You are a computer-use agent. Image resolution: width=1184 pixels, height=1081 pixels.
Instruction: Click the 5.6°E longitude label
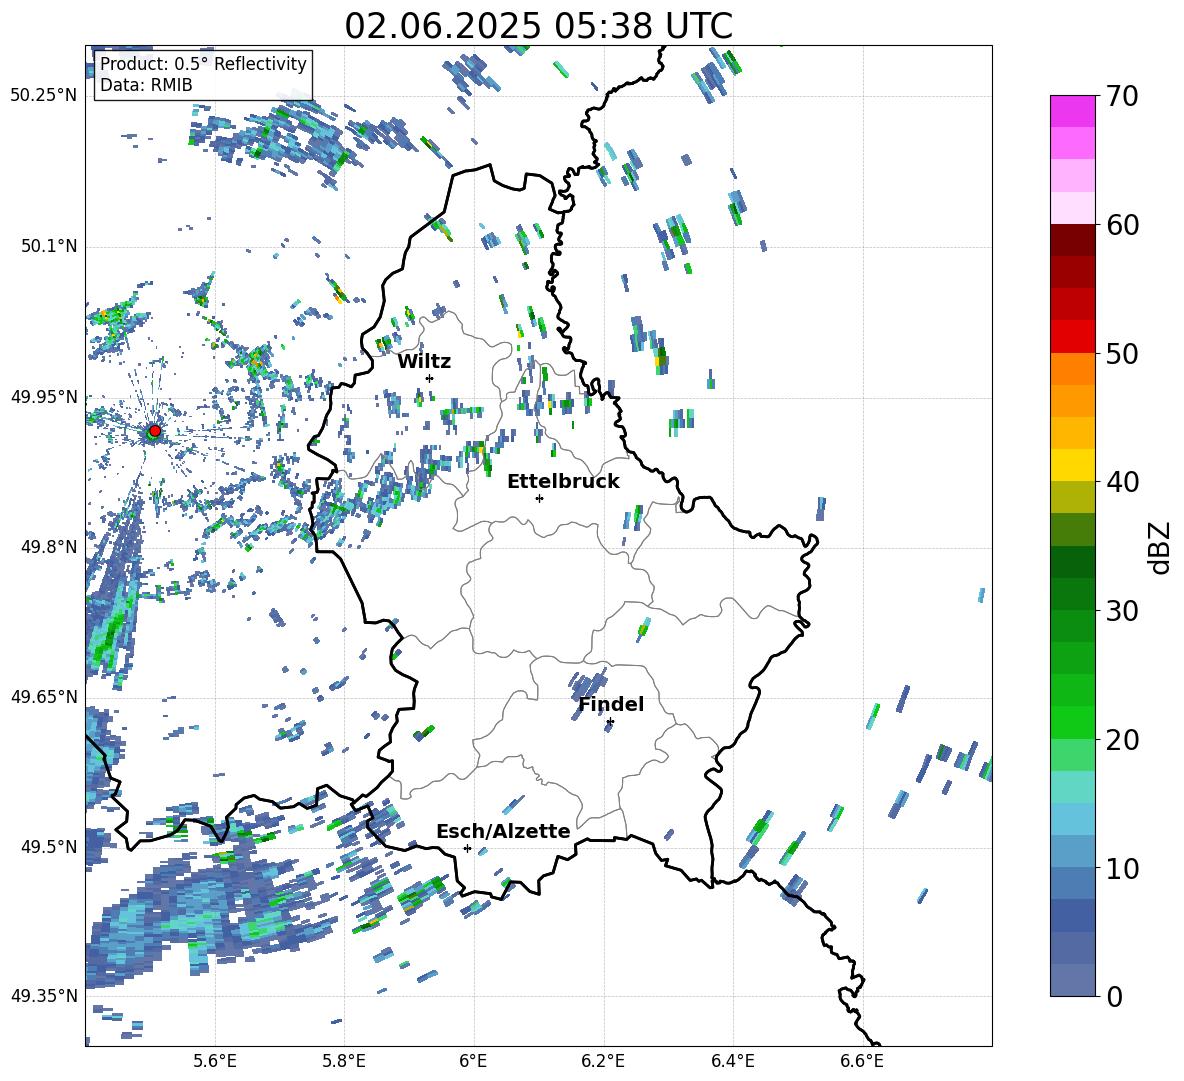point(215,1061)
